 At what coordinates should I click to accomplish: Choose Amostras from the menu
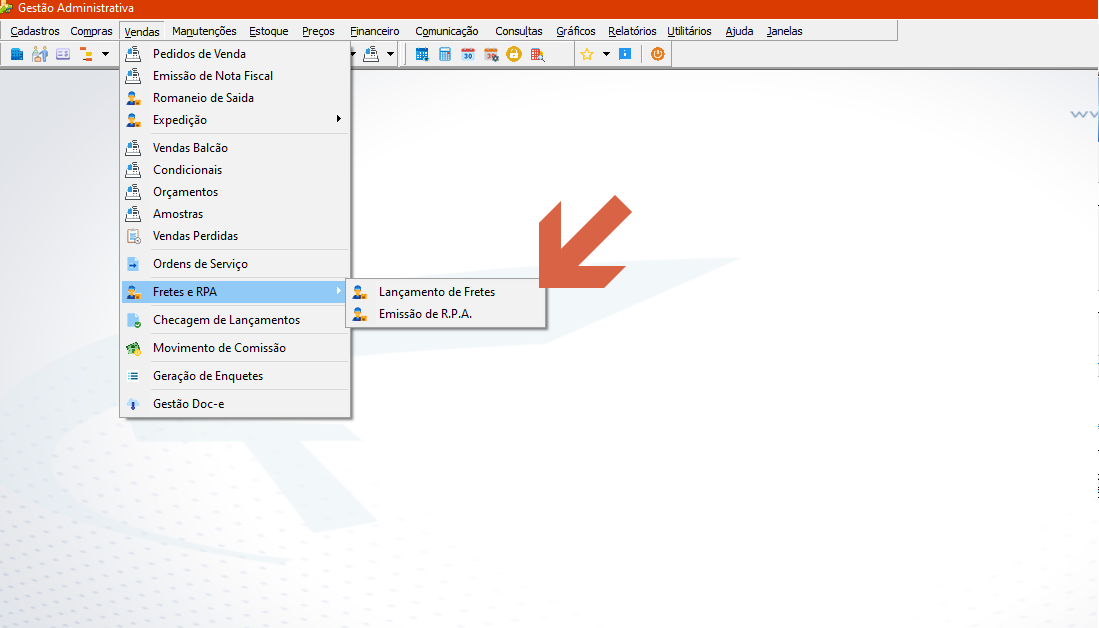[235, 214]
